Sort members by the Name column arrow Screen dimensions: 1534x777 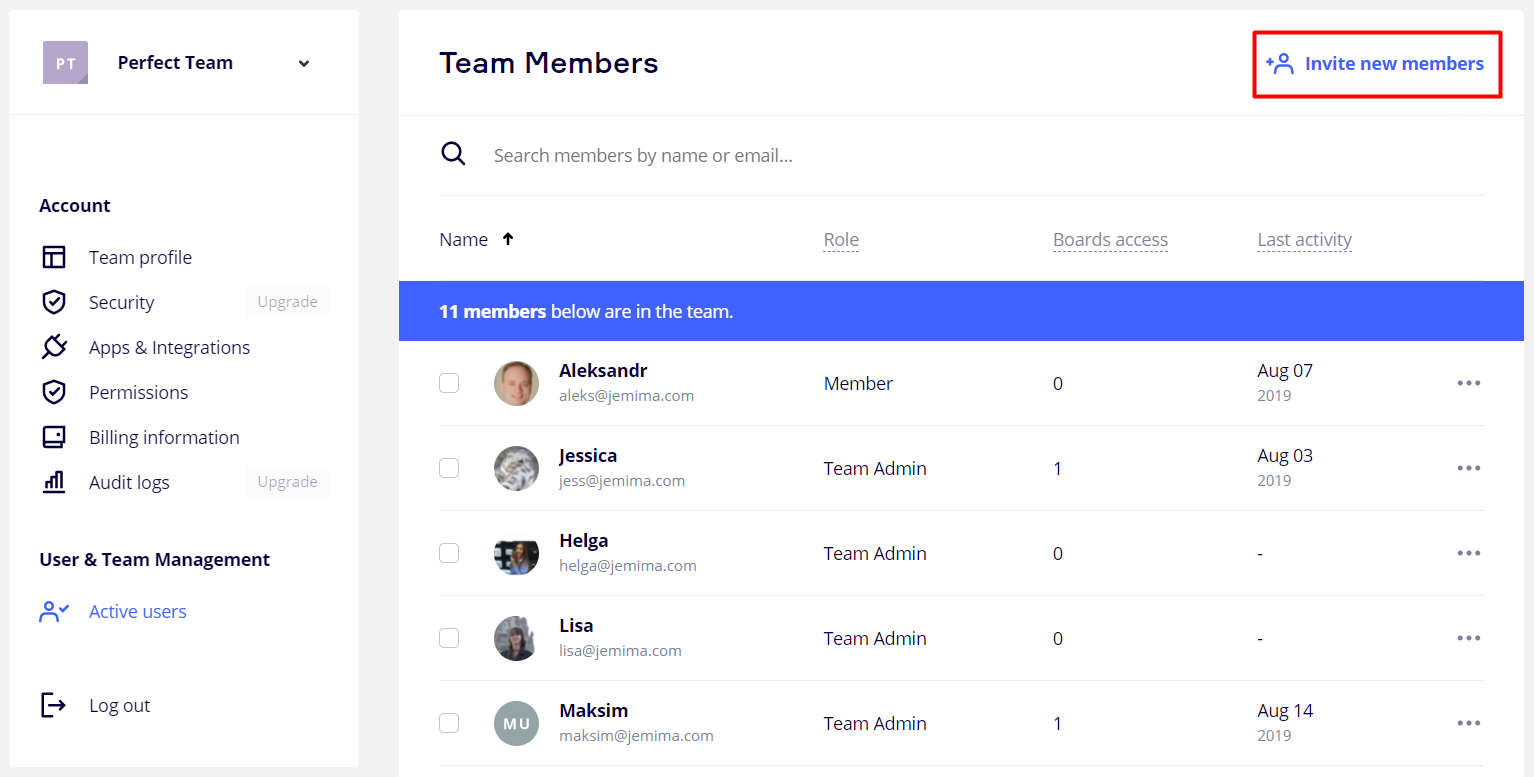click(508, 239)
